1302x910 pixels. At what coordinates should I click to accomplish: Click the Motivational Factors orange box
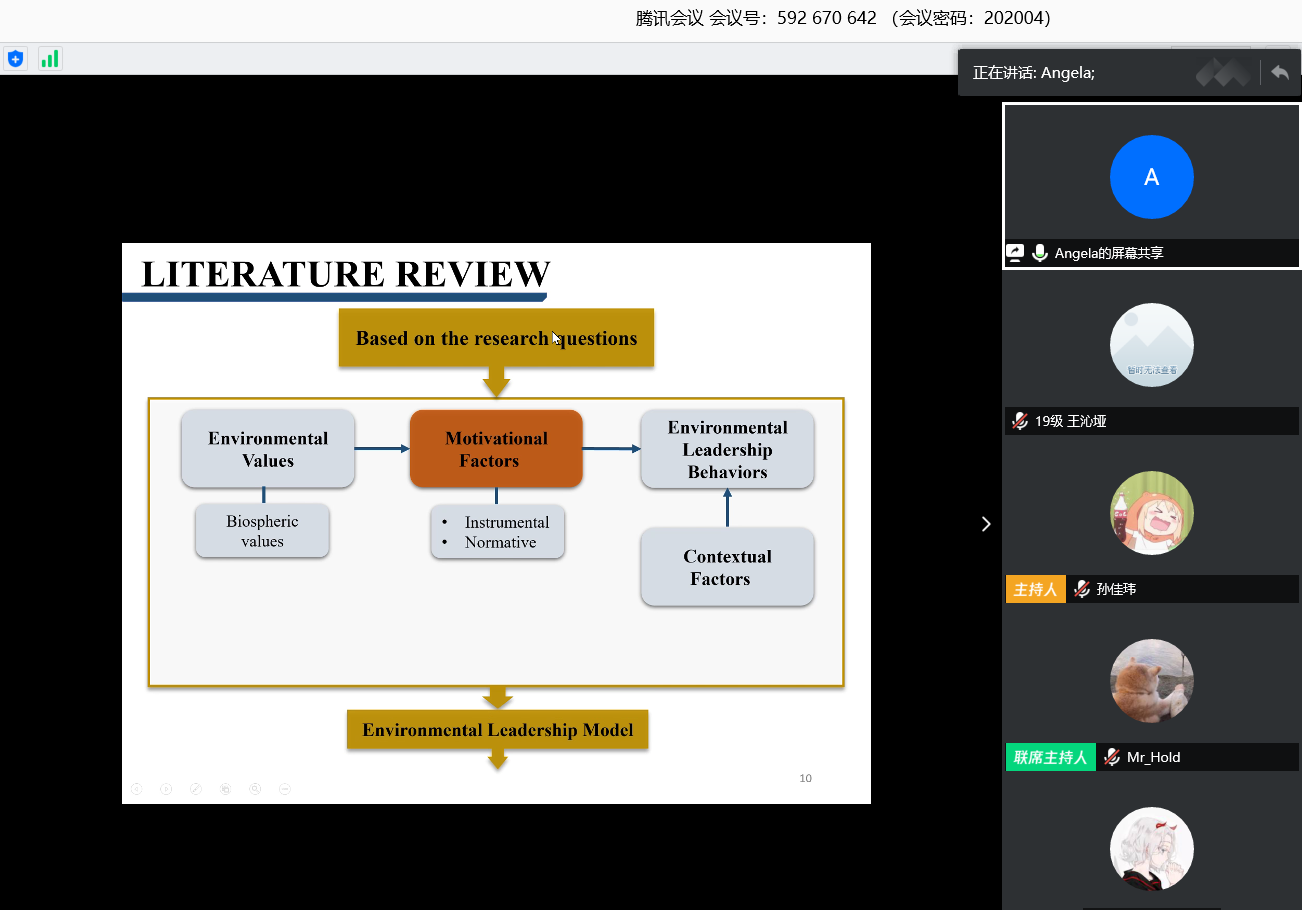(496, 449)
